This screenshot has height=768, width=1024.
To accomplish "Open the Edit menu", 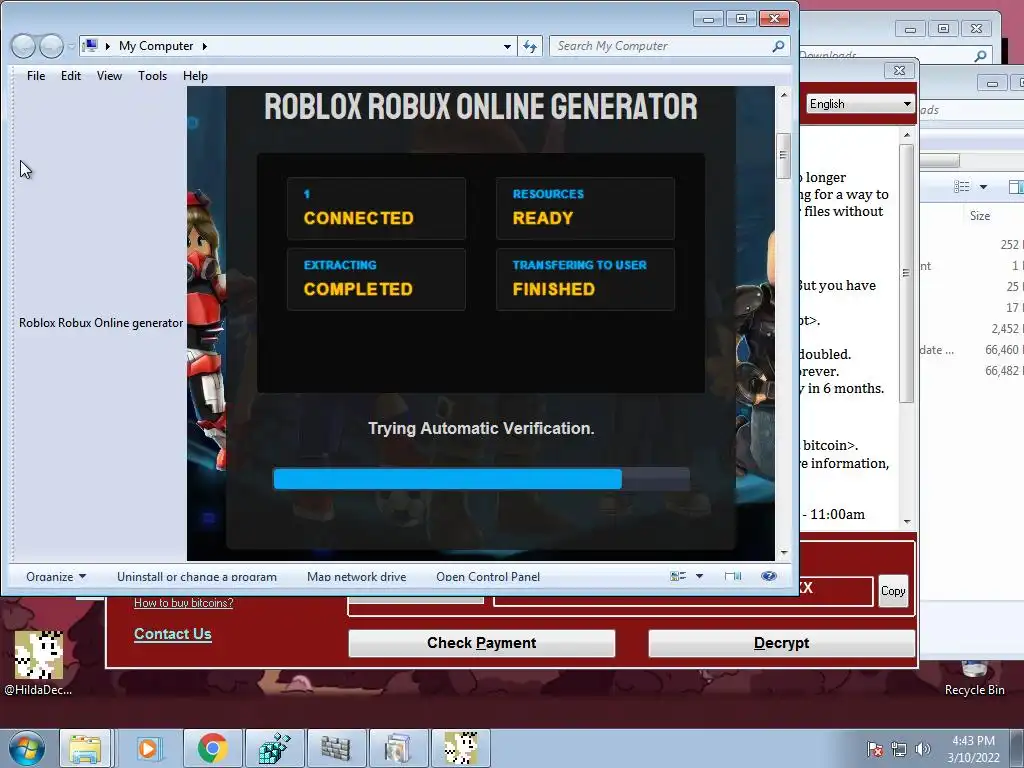I will [71, 76].
